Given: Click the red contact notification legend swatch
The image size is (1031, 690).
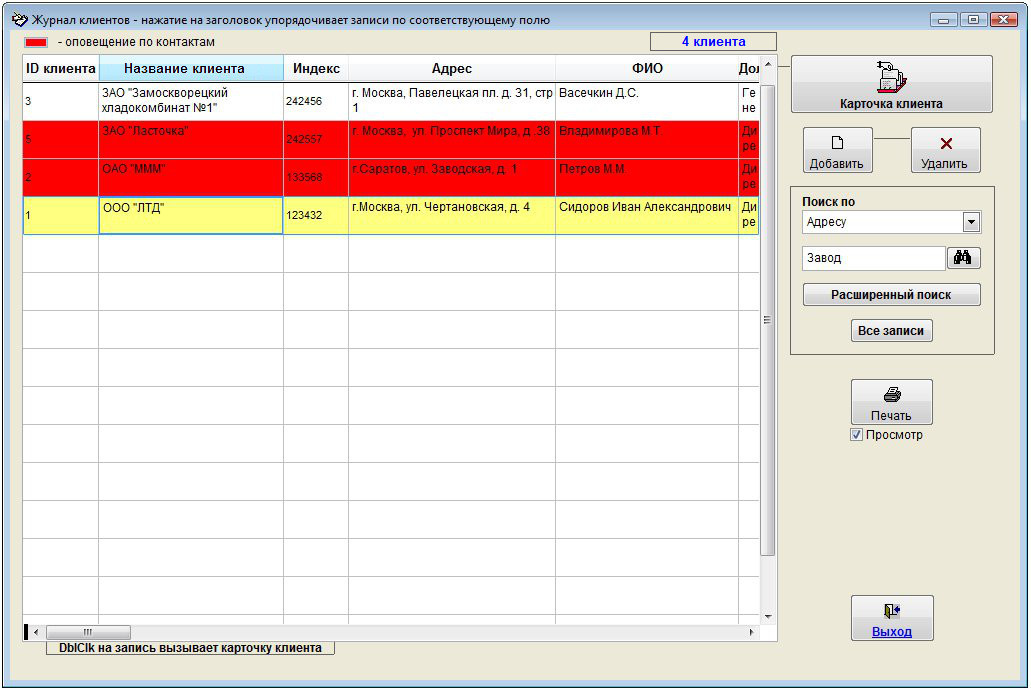Looking at the screenshot, I should coord(36,42).
